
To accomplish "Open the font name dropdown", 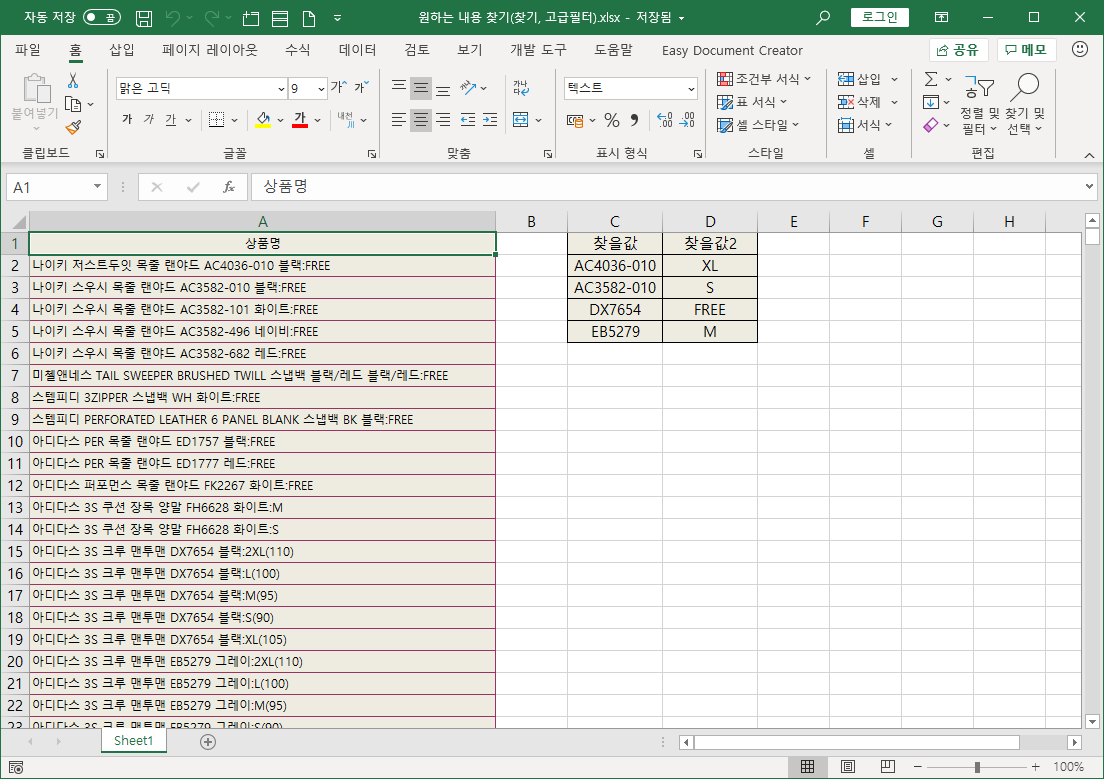I will pos(281,89).
